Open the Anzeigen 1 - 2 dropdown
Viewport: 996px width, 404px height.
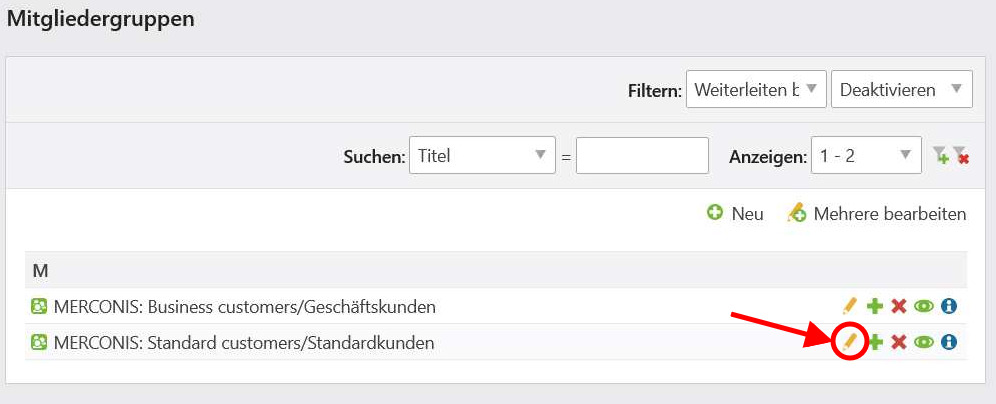click(866, 155)
